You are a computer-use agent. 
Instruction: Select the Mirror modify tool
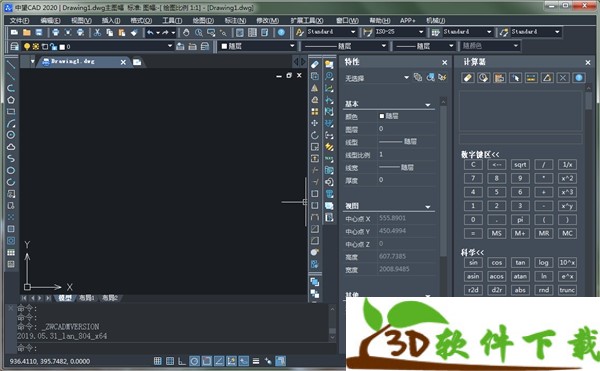pyautogui.click(x=315, y=88)
